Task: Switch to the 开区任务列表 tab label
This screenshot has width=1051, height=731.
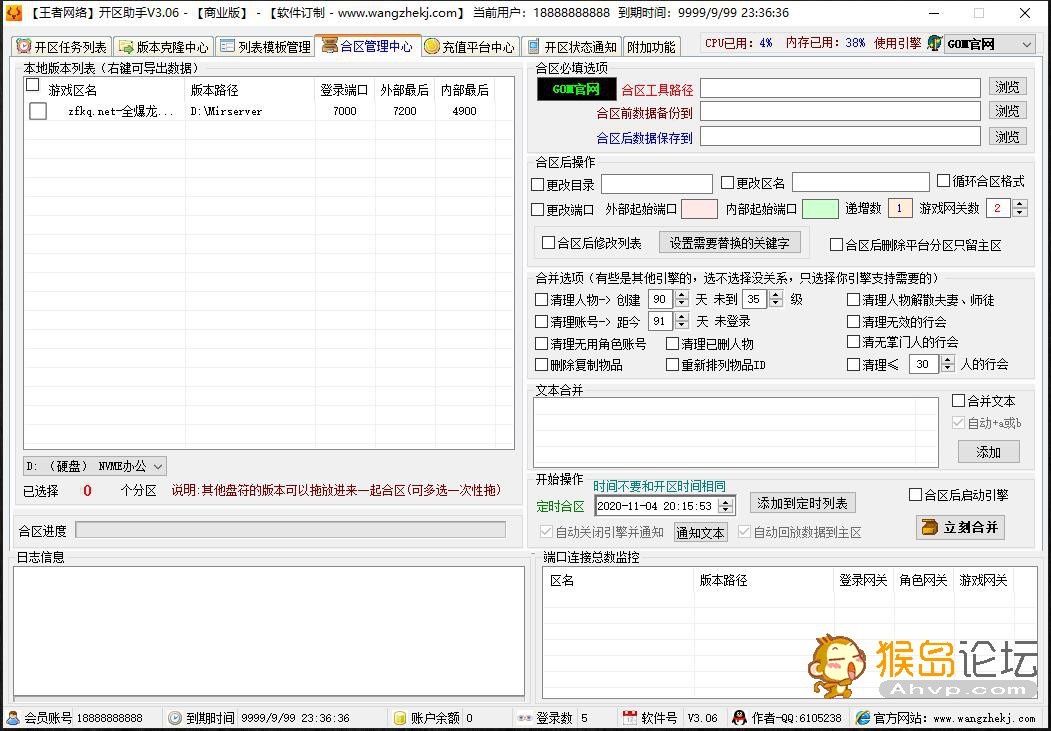Action: pos(71,47)
